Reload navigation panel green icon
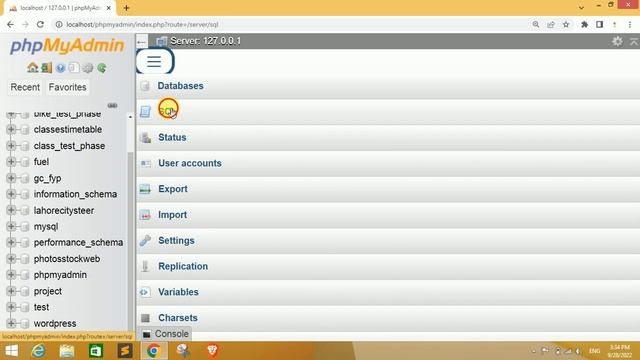 click(102, 68)
